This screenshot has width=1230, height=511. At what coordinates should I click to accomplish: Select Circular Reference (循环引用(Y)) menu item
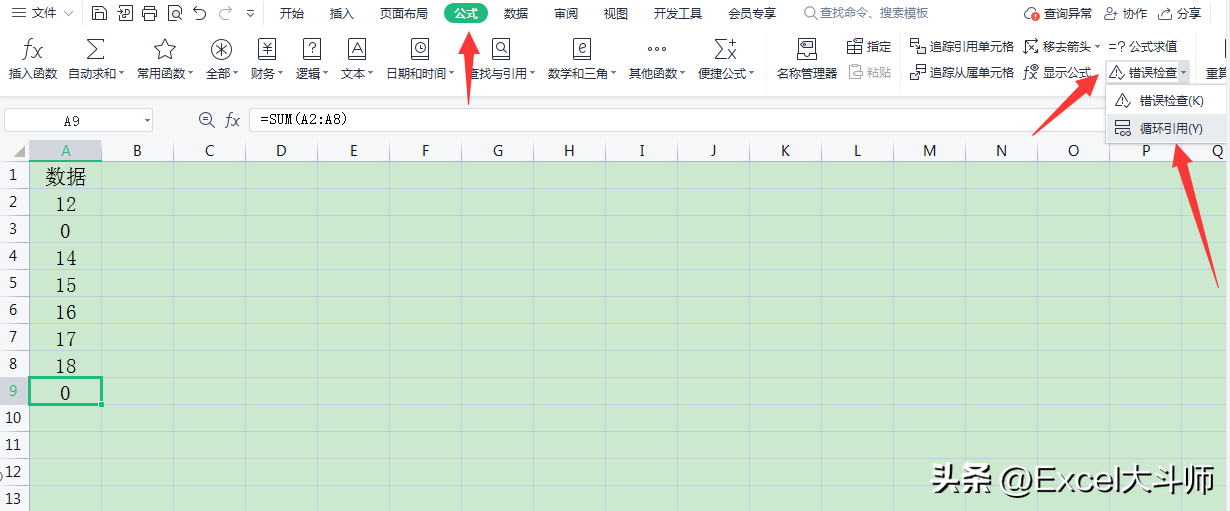[1167, 128]
